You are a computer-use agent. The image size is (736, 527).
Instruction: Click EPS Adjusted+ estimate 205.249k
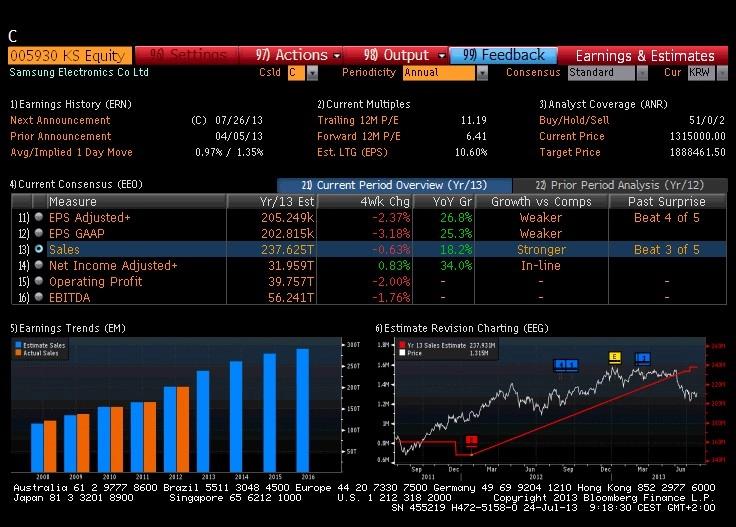[x=287, y=218]
